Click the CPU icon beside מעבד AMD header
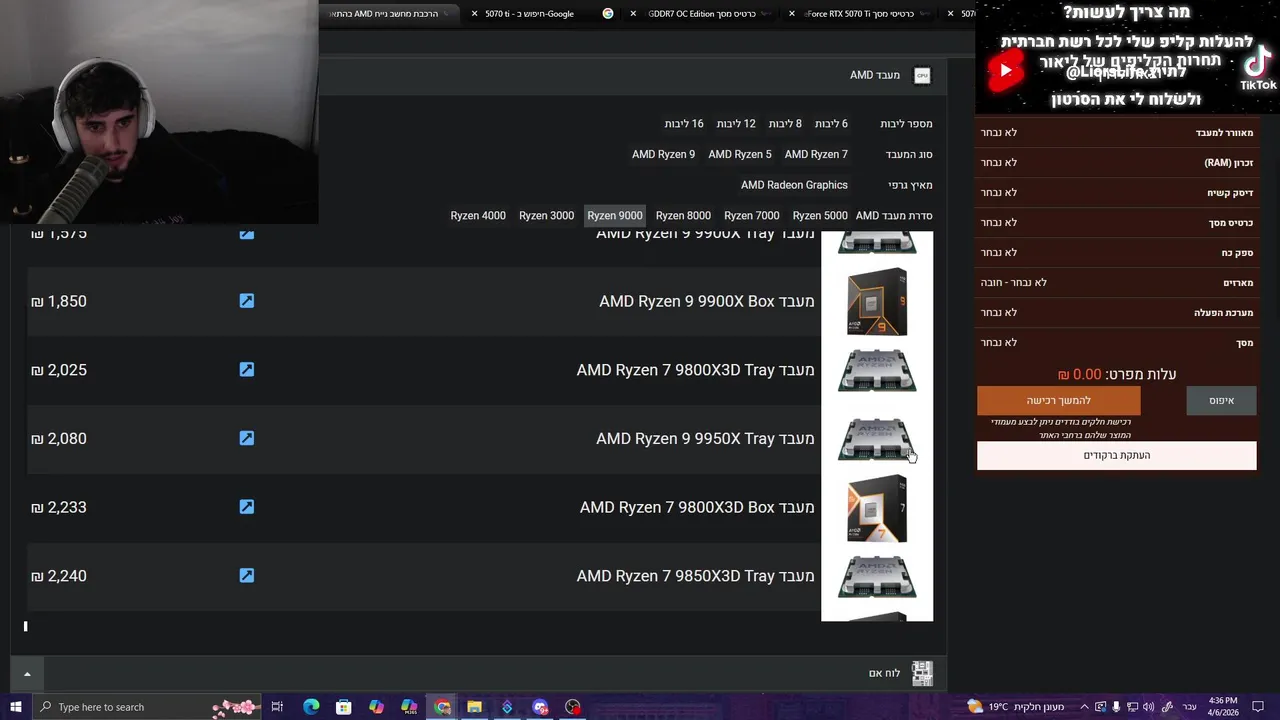The image size is (1280, 720). 922,76
